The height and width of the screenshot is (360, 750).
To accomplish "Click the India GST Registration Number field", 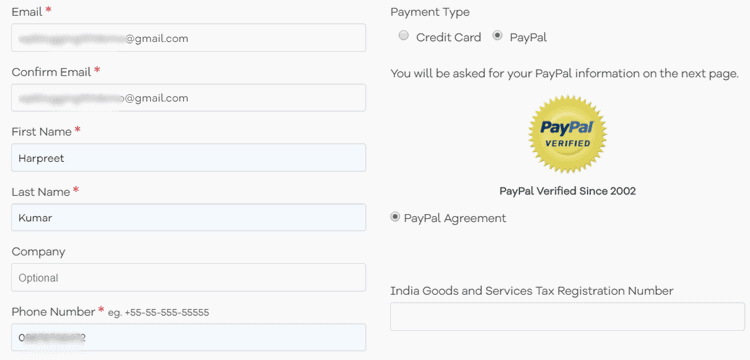I will (567, 316).
